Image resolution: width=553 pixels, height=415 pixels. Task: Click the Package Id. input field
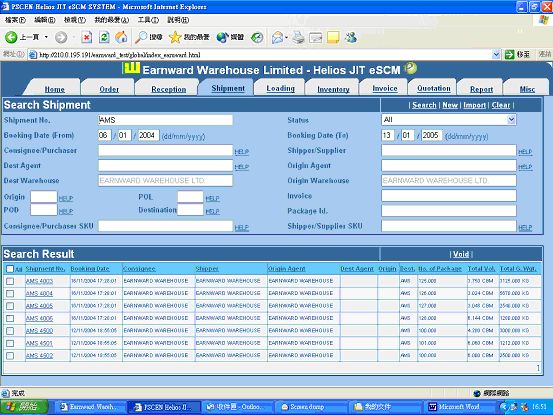point(449,211)
